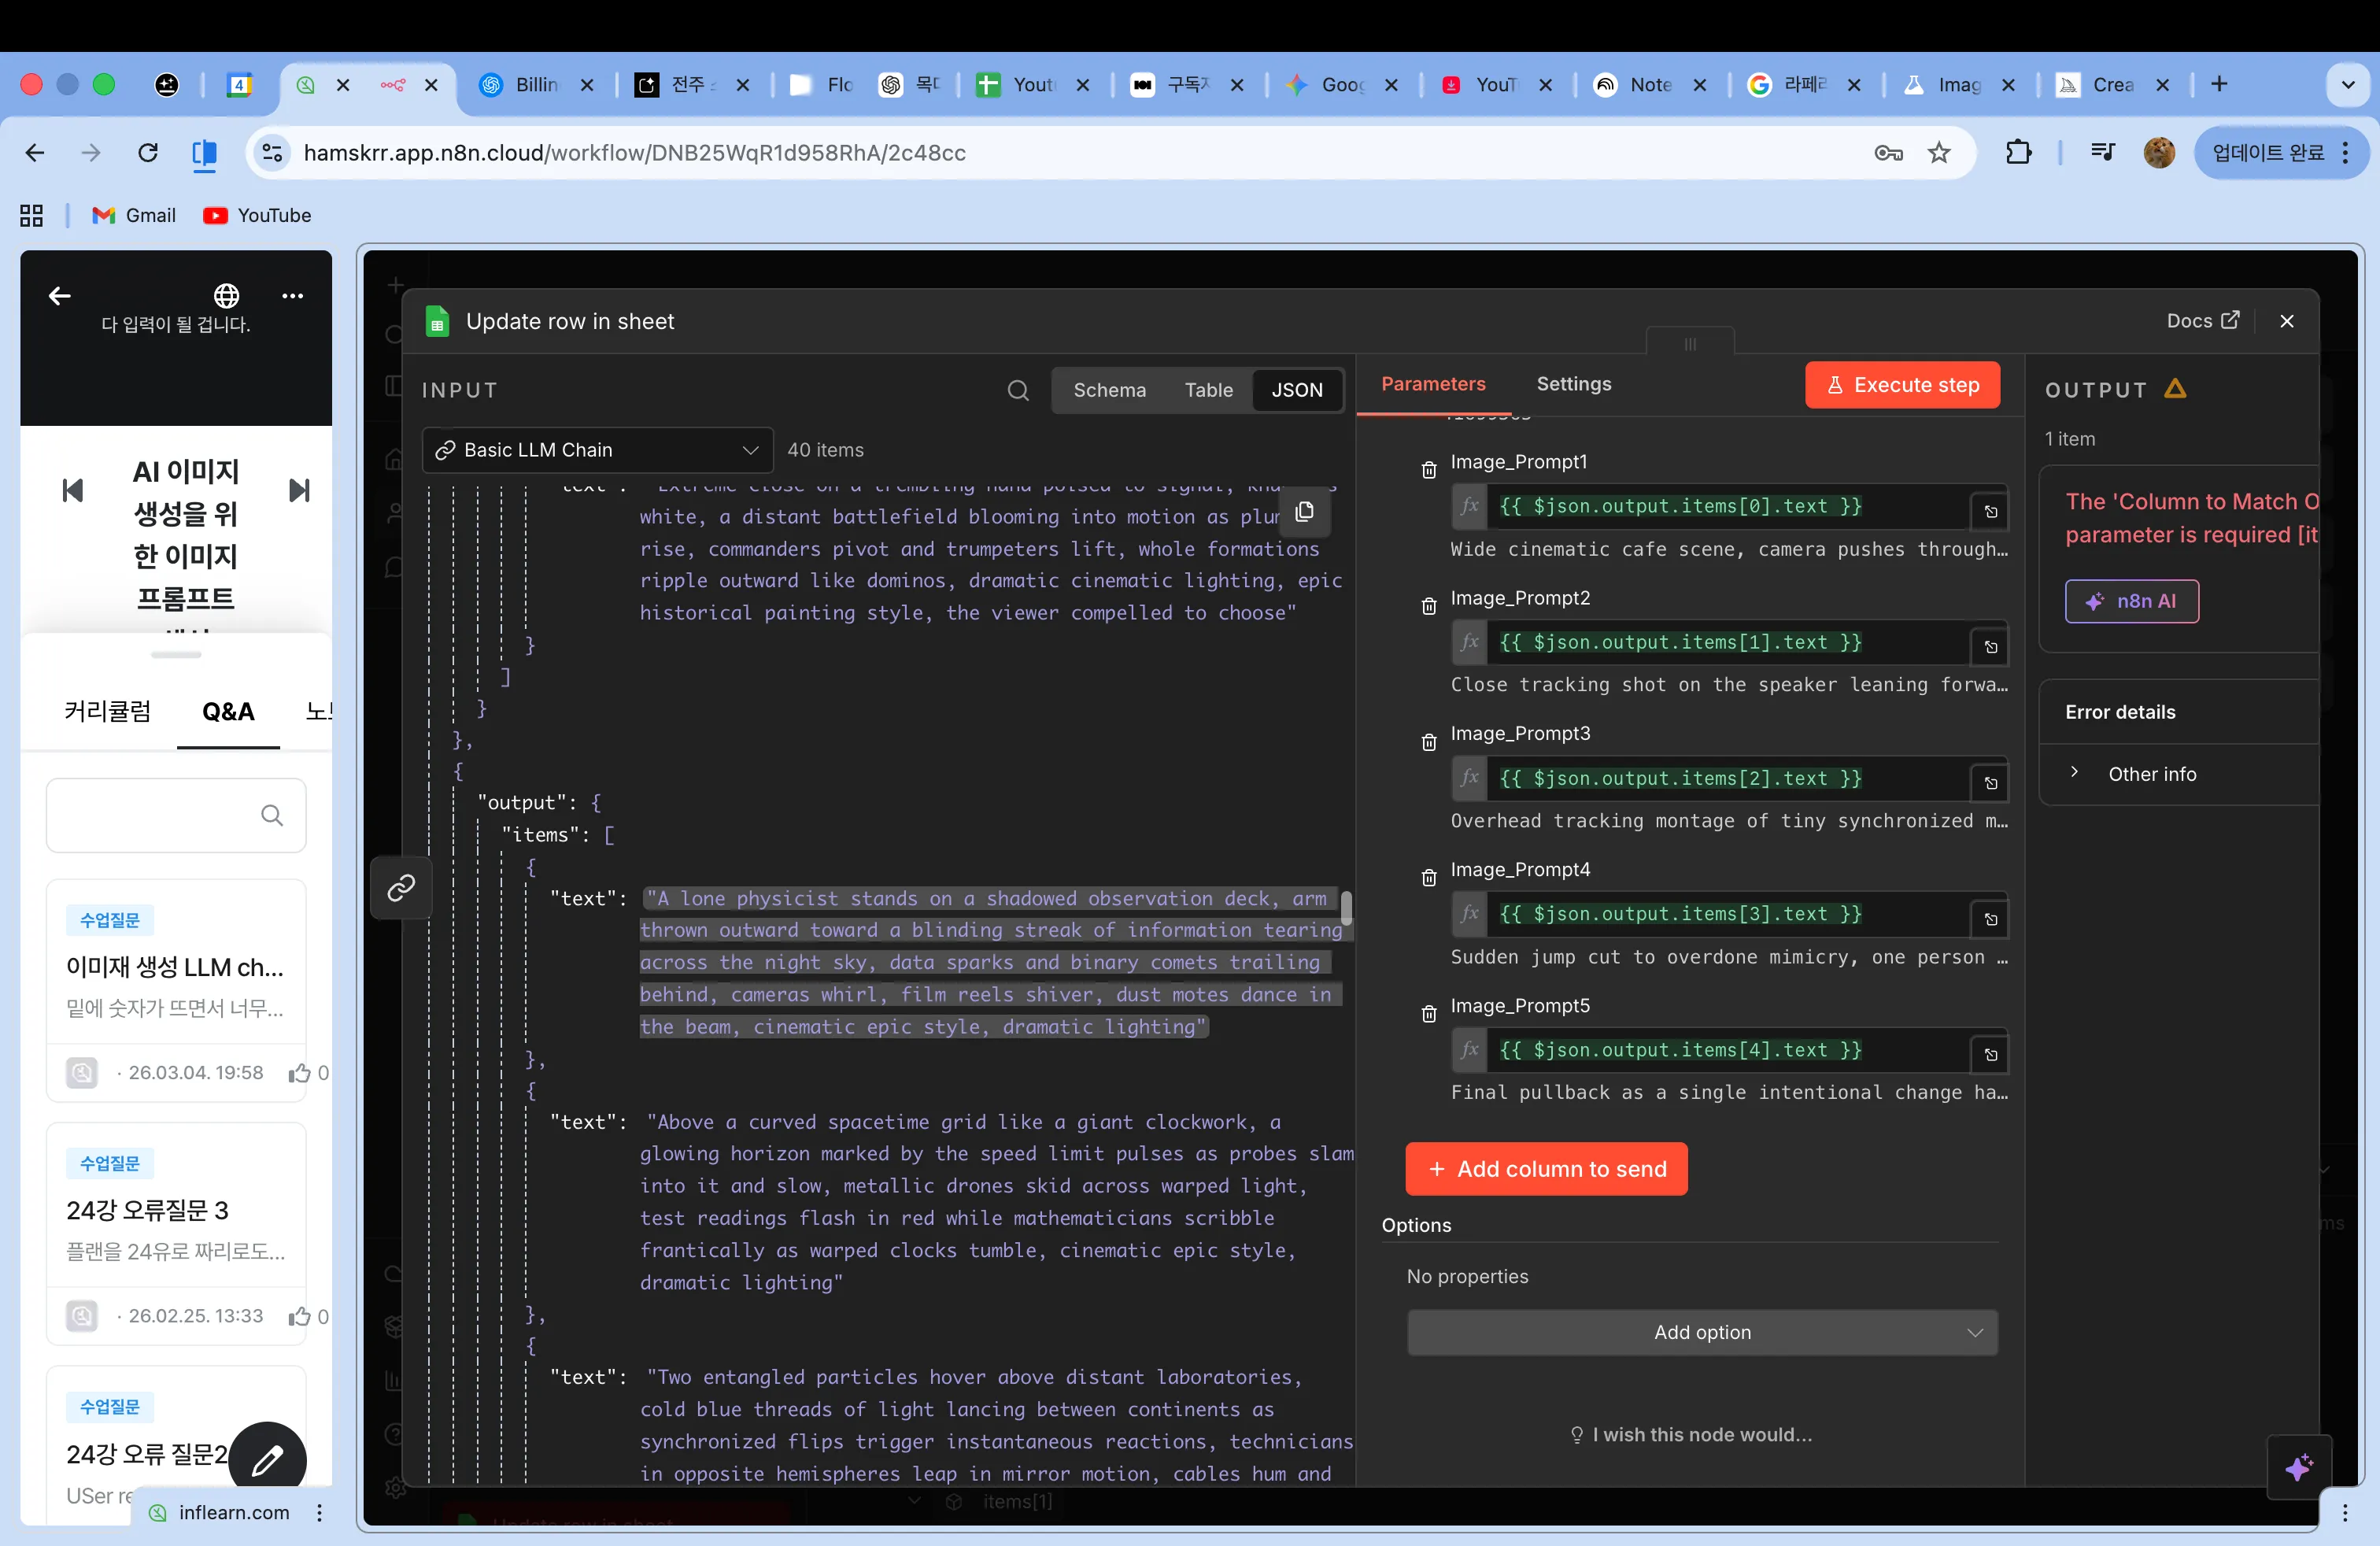
Task: Click the link chain icon on left edge
Action: (401, 887)
